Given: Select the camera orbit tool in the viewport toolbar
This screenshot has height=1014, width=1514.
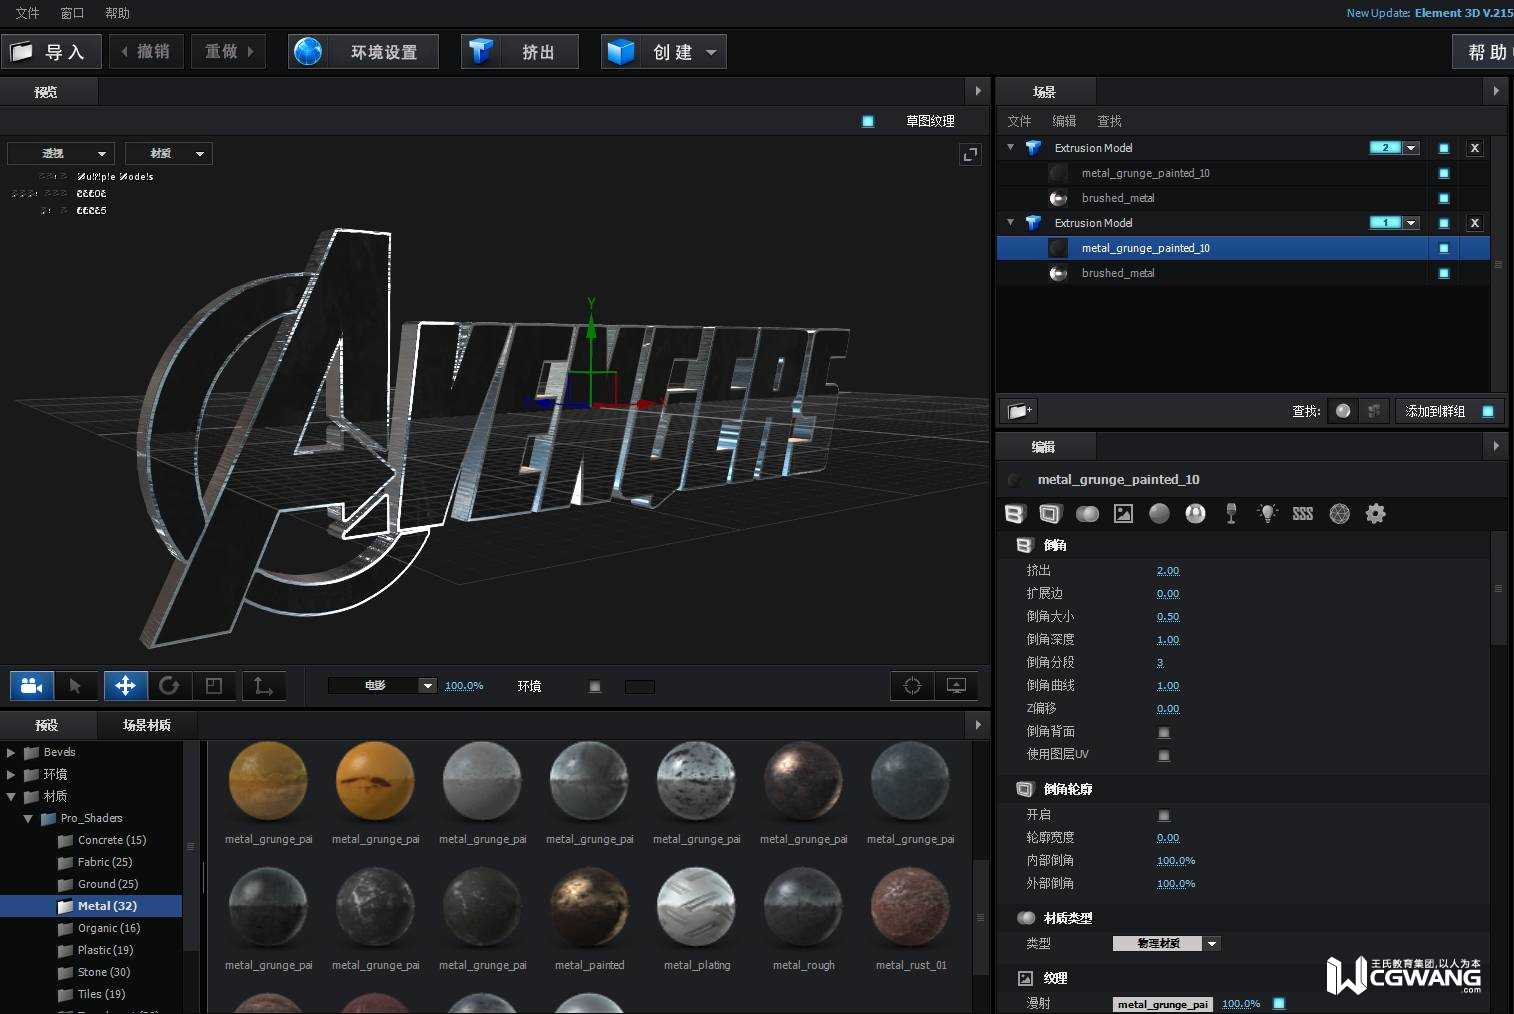Looking at the screenshot, I should 31,686.
